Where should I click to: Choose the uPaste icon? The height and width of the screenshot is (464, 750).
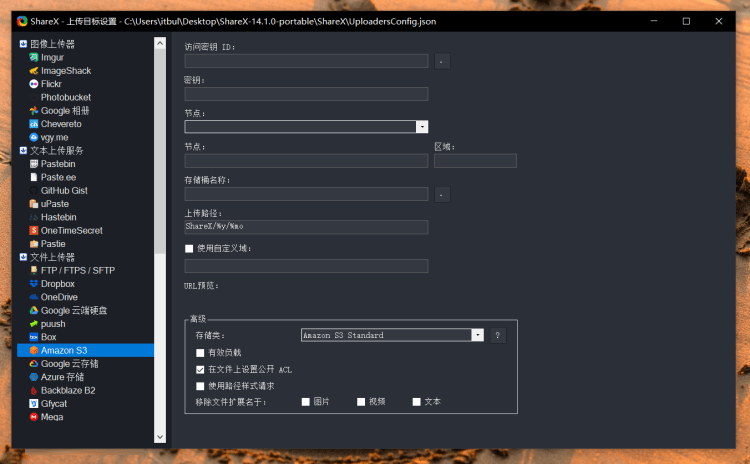pos(33,204)
